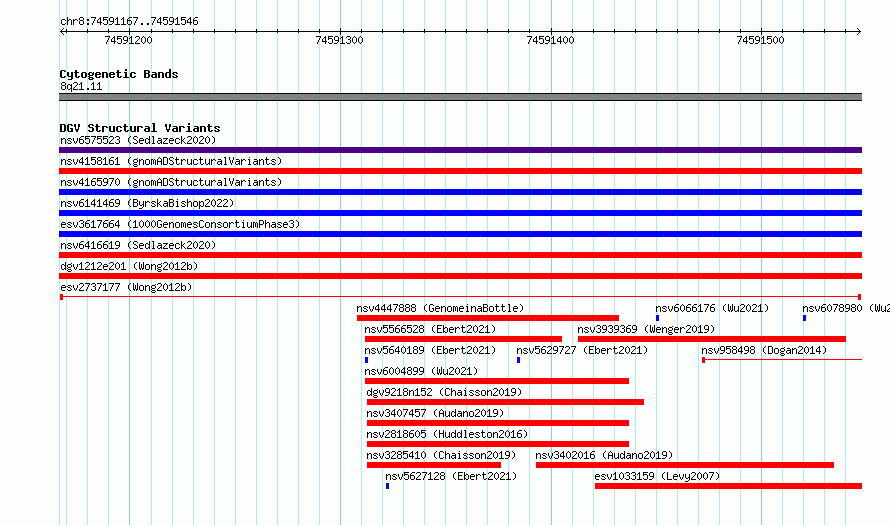Viewport: 890px width, 525px height.
Task: Click the nsv6575523 (Sedlazeck2020) purple variant bar
Action: 460,150
